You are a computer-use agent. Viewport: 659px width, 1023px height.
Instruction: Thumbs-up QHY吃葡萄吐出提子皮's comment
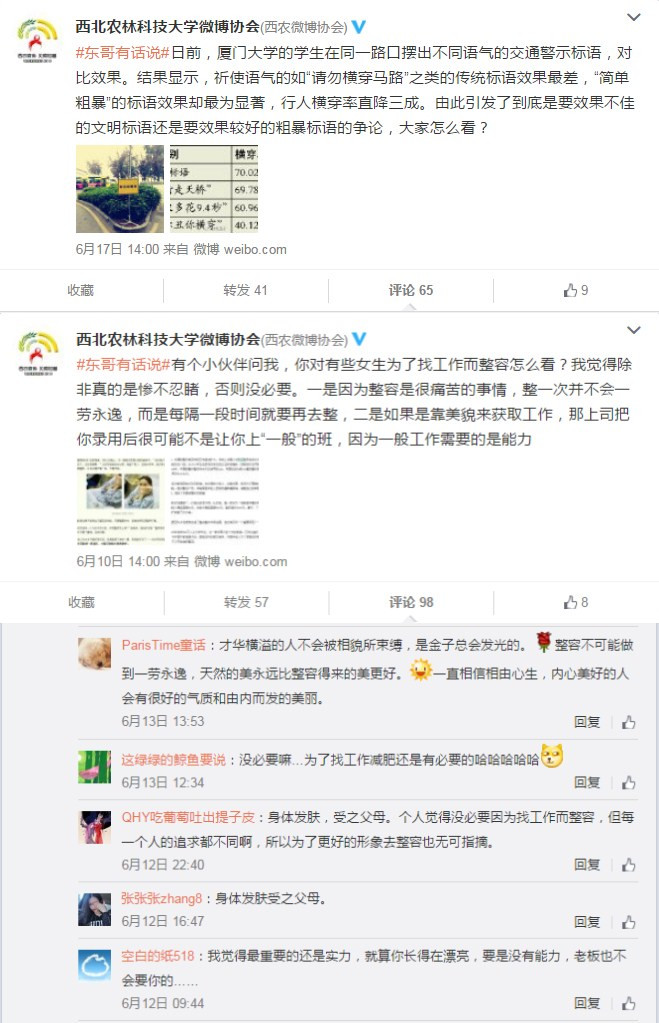[628, 865]
